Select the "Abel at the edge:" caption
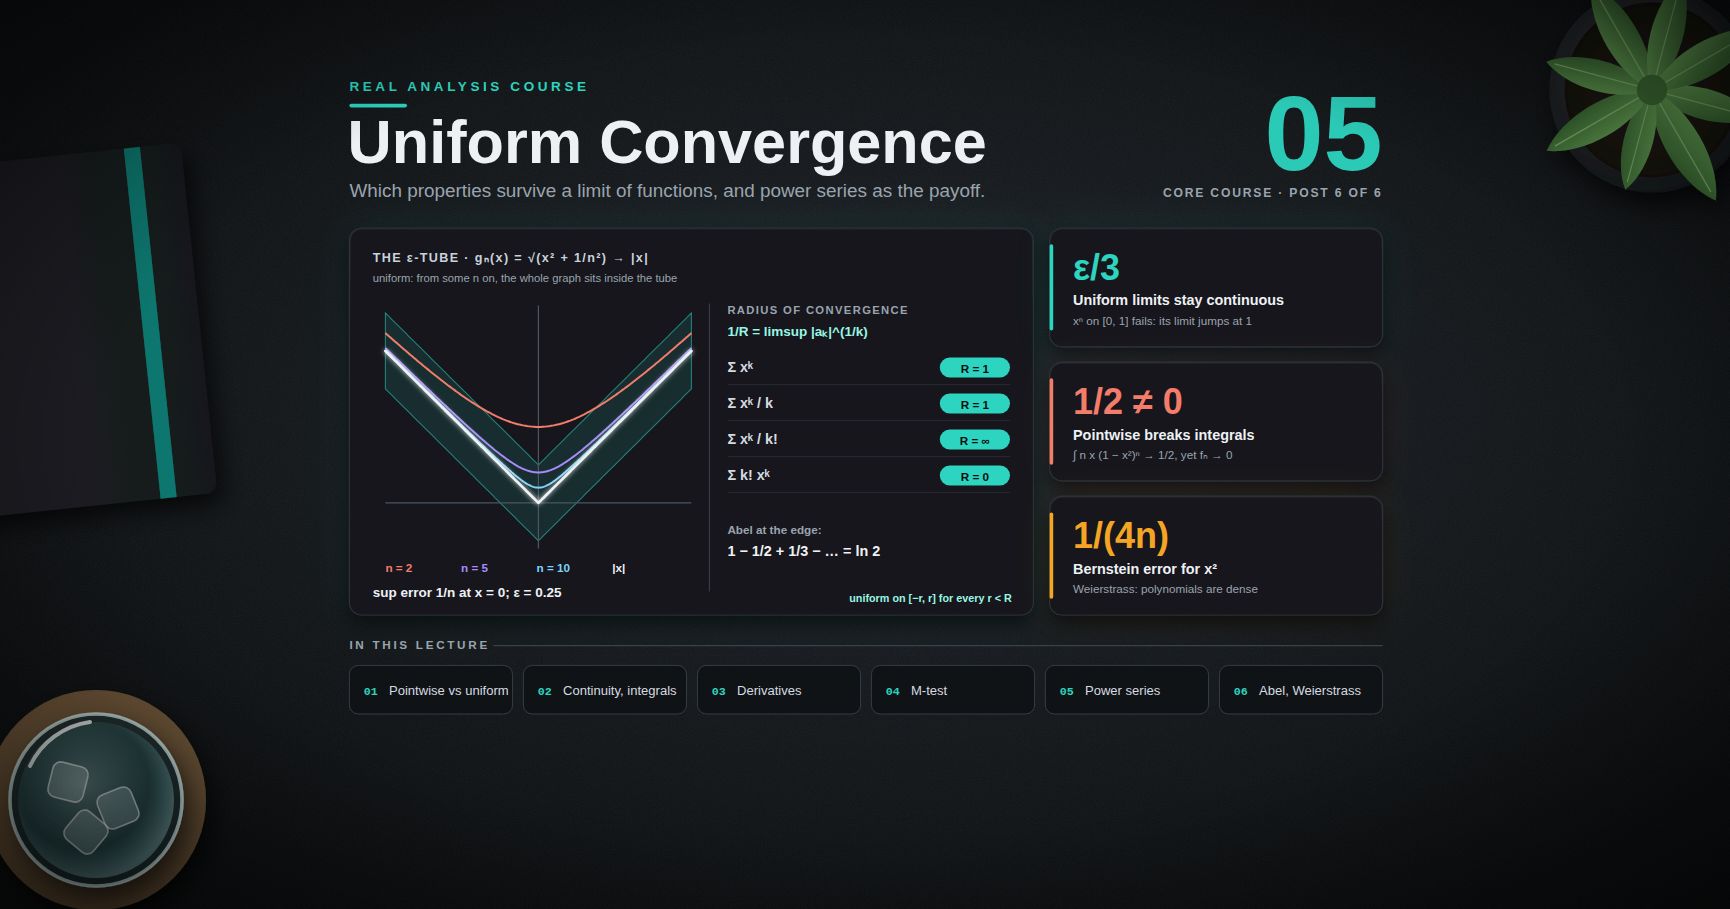 click(774, 530)
